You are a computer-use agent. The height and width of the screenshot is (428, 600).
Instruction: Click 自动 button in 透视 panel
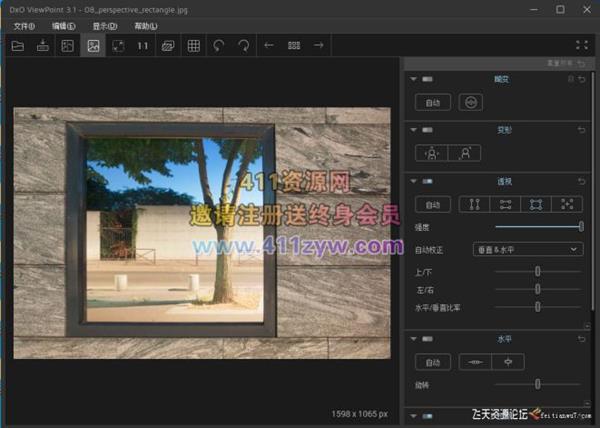tap(433, 204)
